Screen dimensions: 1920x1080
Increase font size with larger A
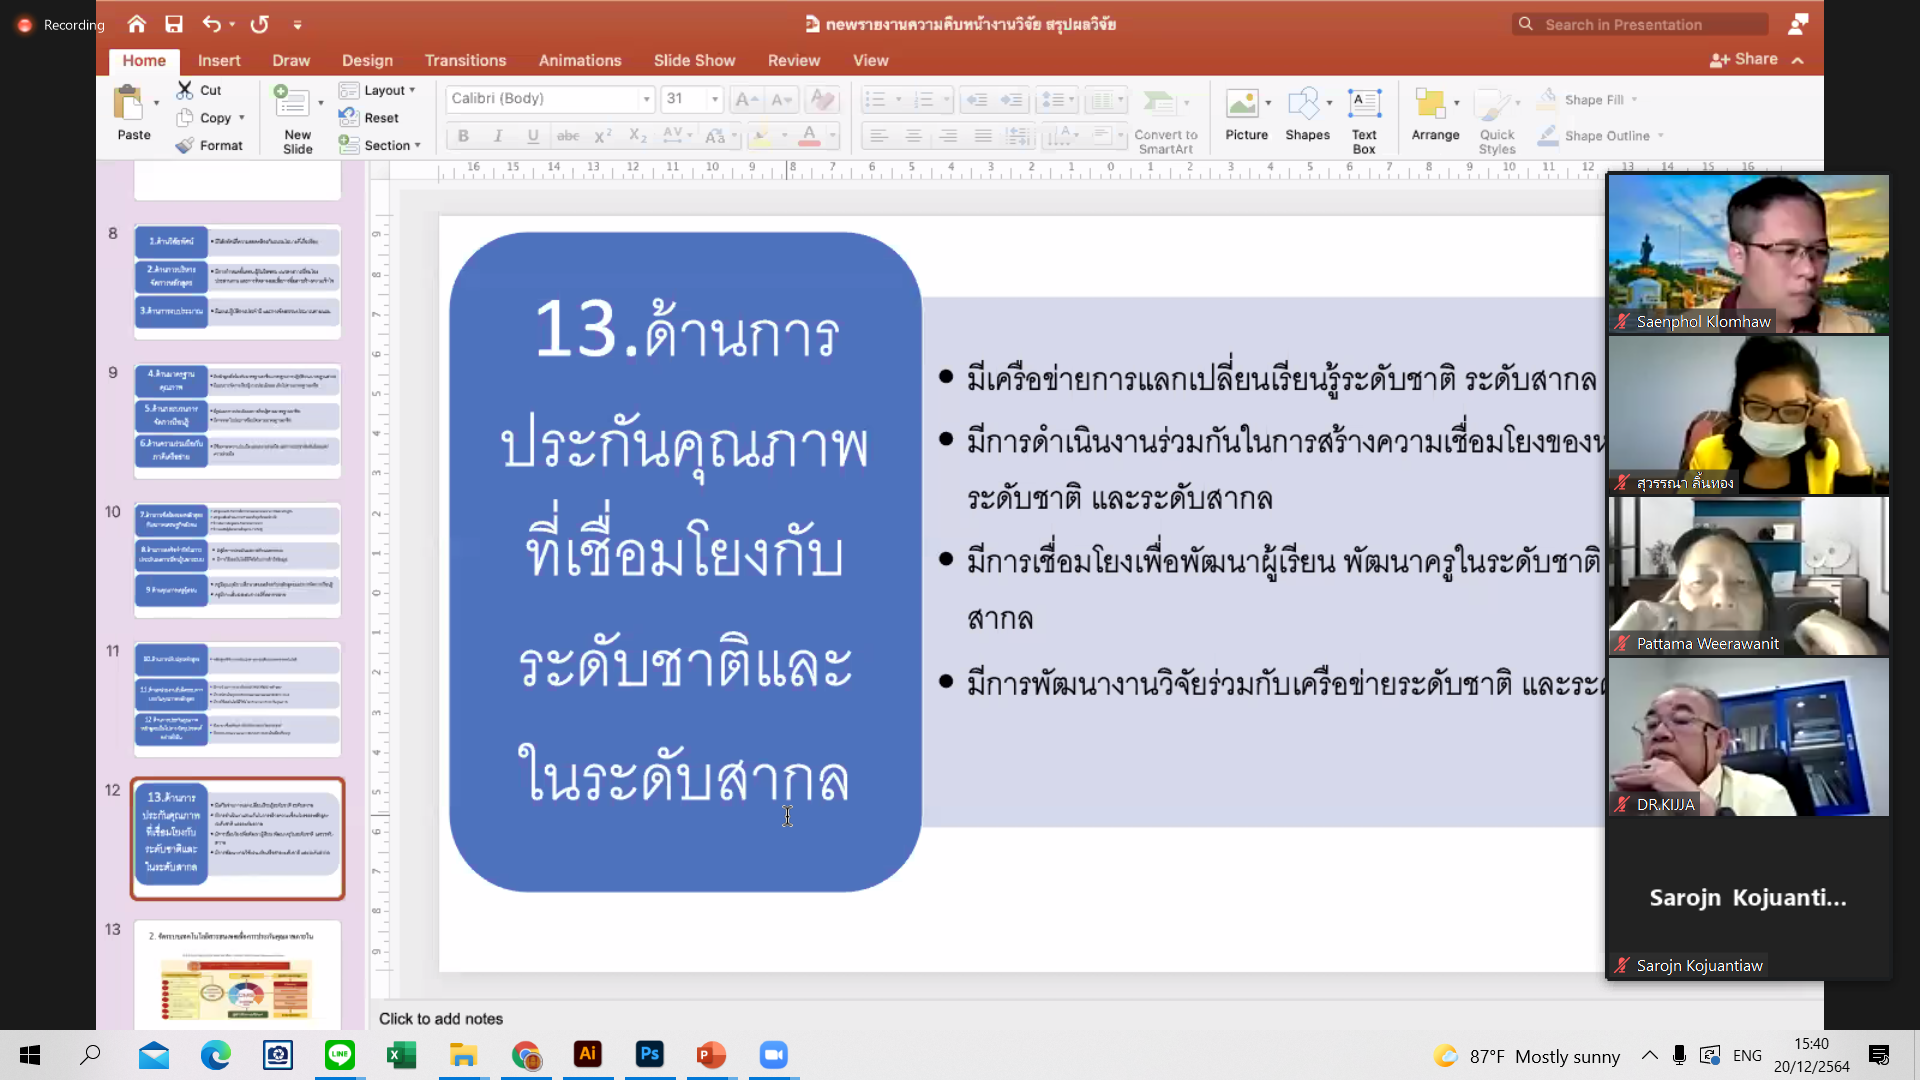744,99
